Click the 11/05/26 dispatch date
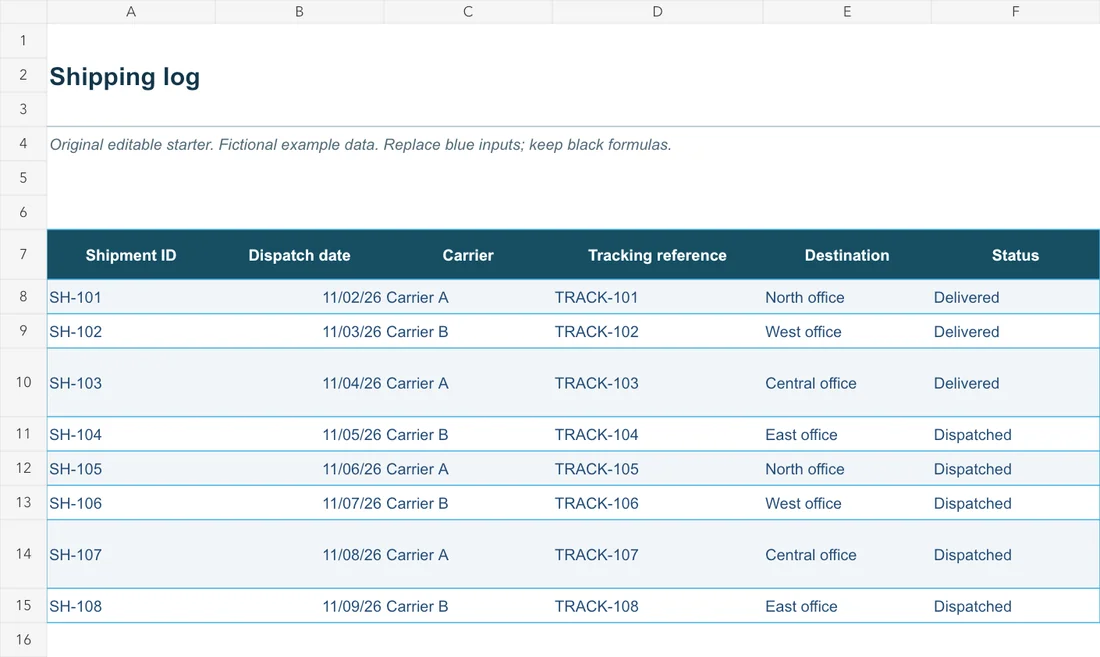The width and height of the screenshot is (1100, 657). [x=352, y=435]
